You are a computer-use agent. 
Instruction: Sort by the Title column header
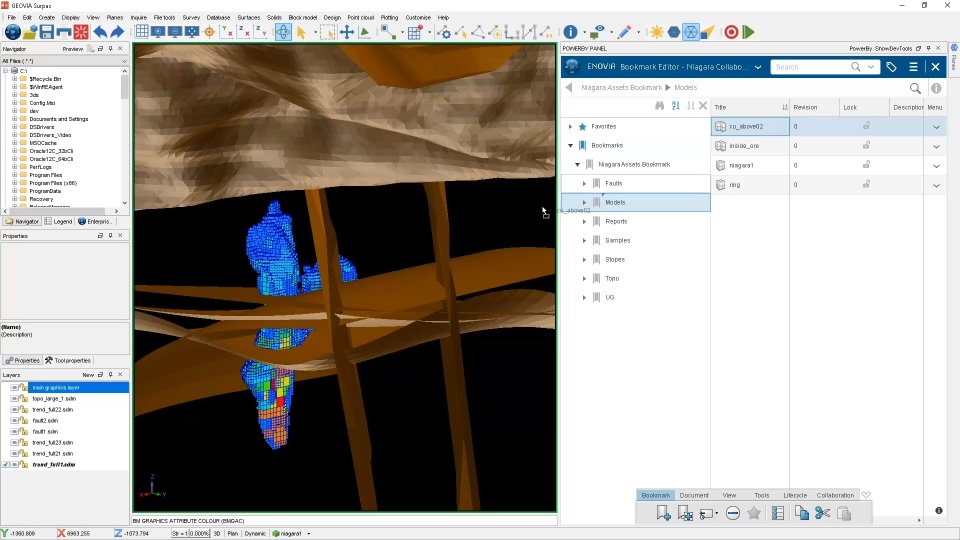[750, 107]
